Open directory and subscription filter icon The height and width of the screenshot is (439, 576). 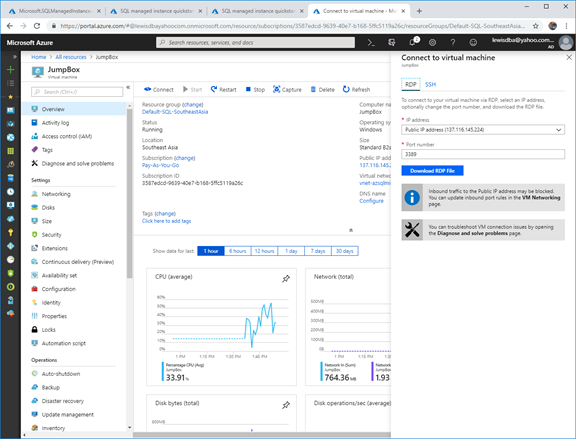392,43
